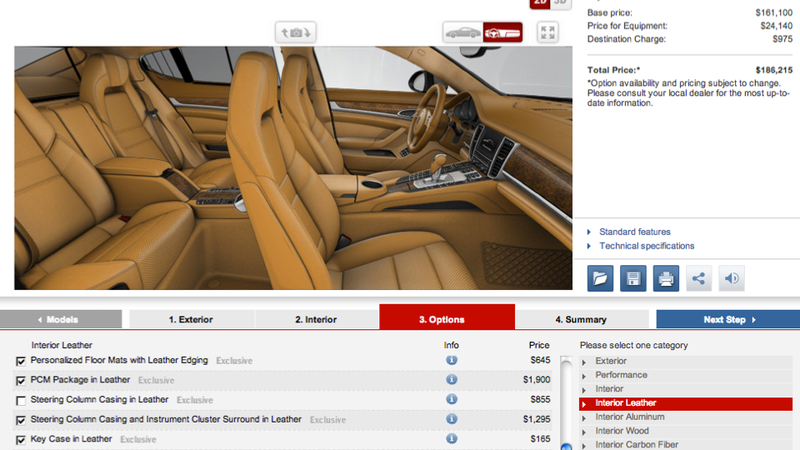Go back to Models

[61, 319]
